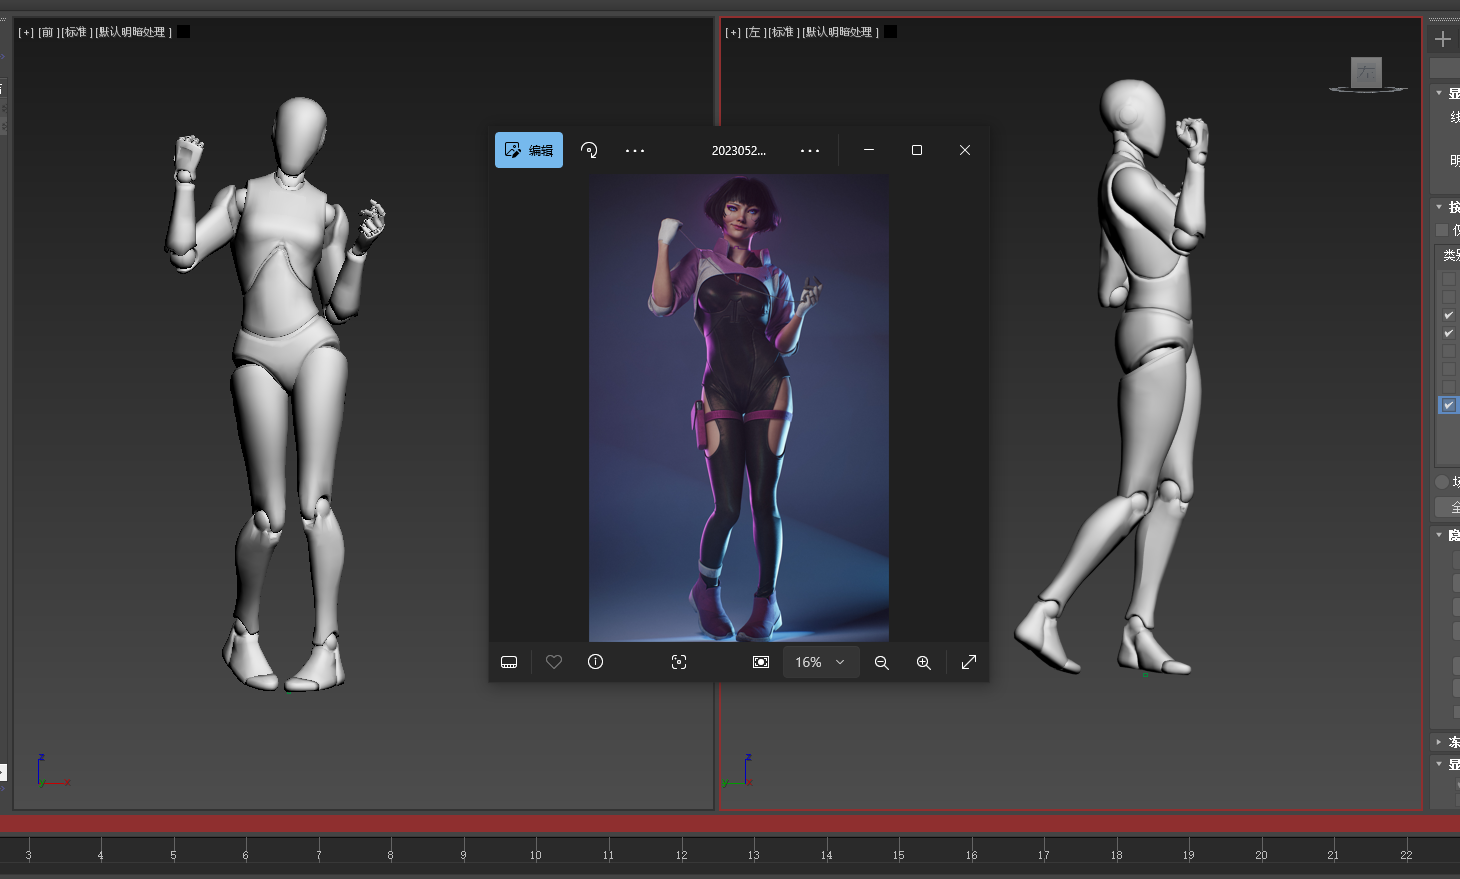Uncheck the fourth category checkbox in list
This screenshot has width=1460, height=879.
pyautogui.click(x=1449, y=333)
